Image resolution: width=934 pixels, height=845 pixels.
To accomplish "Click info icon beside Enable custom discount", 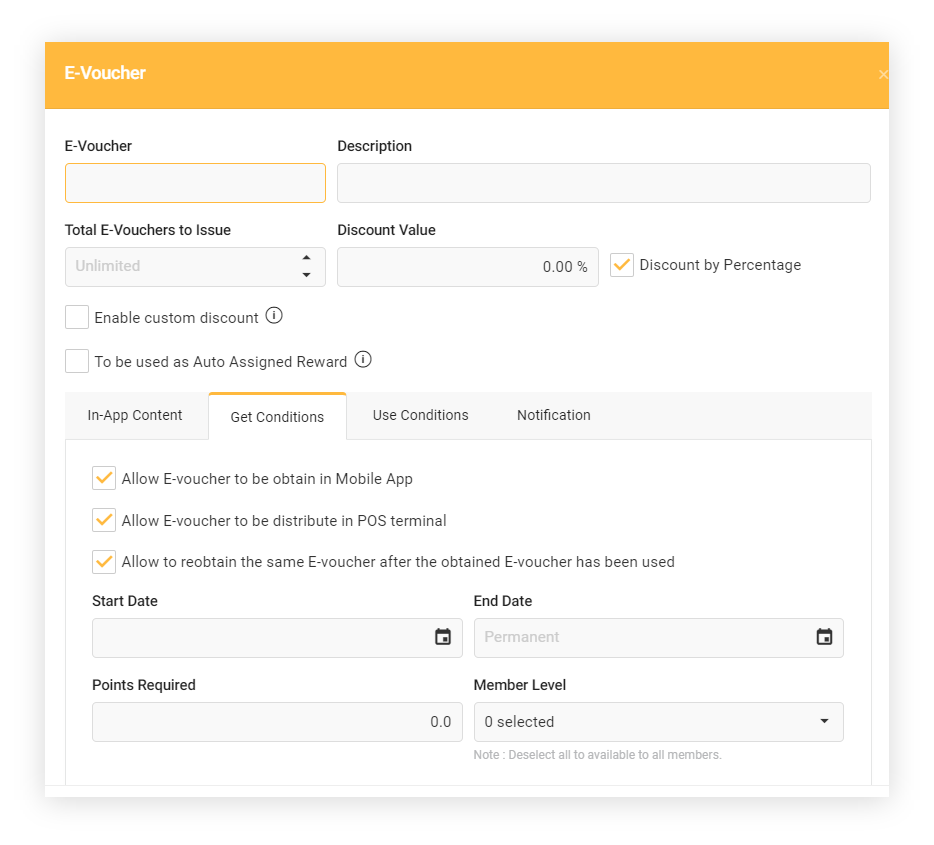I will pyautogui.click(x=274, y=316).
